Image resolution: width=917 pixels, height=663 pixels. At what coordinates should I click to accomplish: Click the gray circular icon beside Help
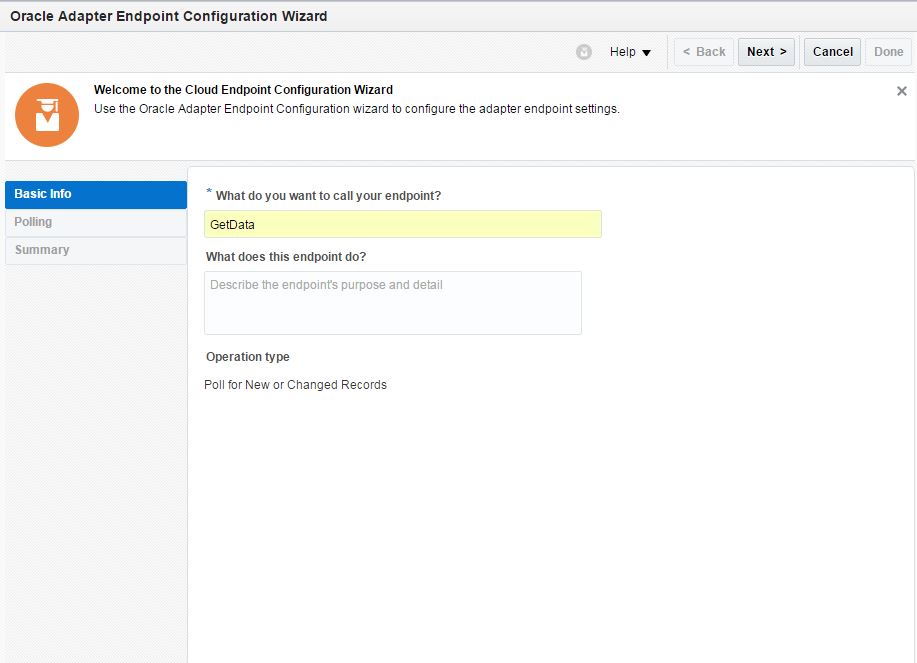(584, 52)
